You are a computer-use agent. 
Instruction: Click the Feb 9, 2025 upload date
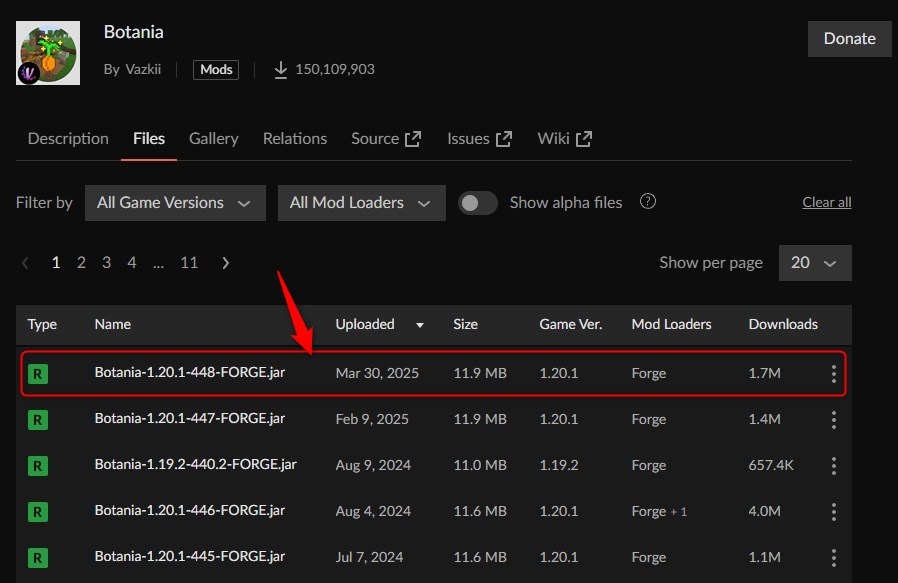coord(372,419)
